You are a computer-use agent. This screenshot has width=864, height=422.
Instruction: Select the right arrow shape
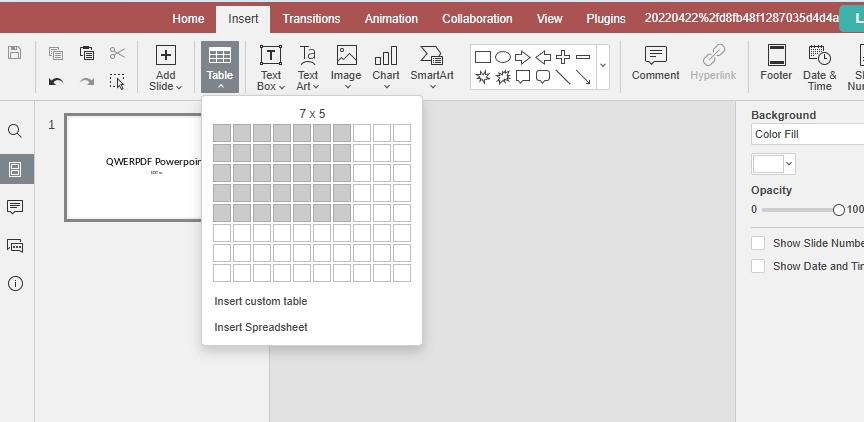[522, 57]
